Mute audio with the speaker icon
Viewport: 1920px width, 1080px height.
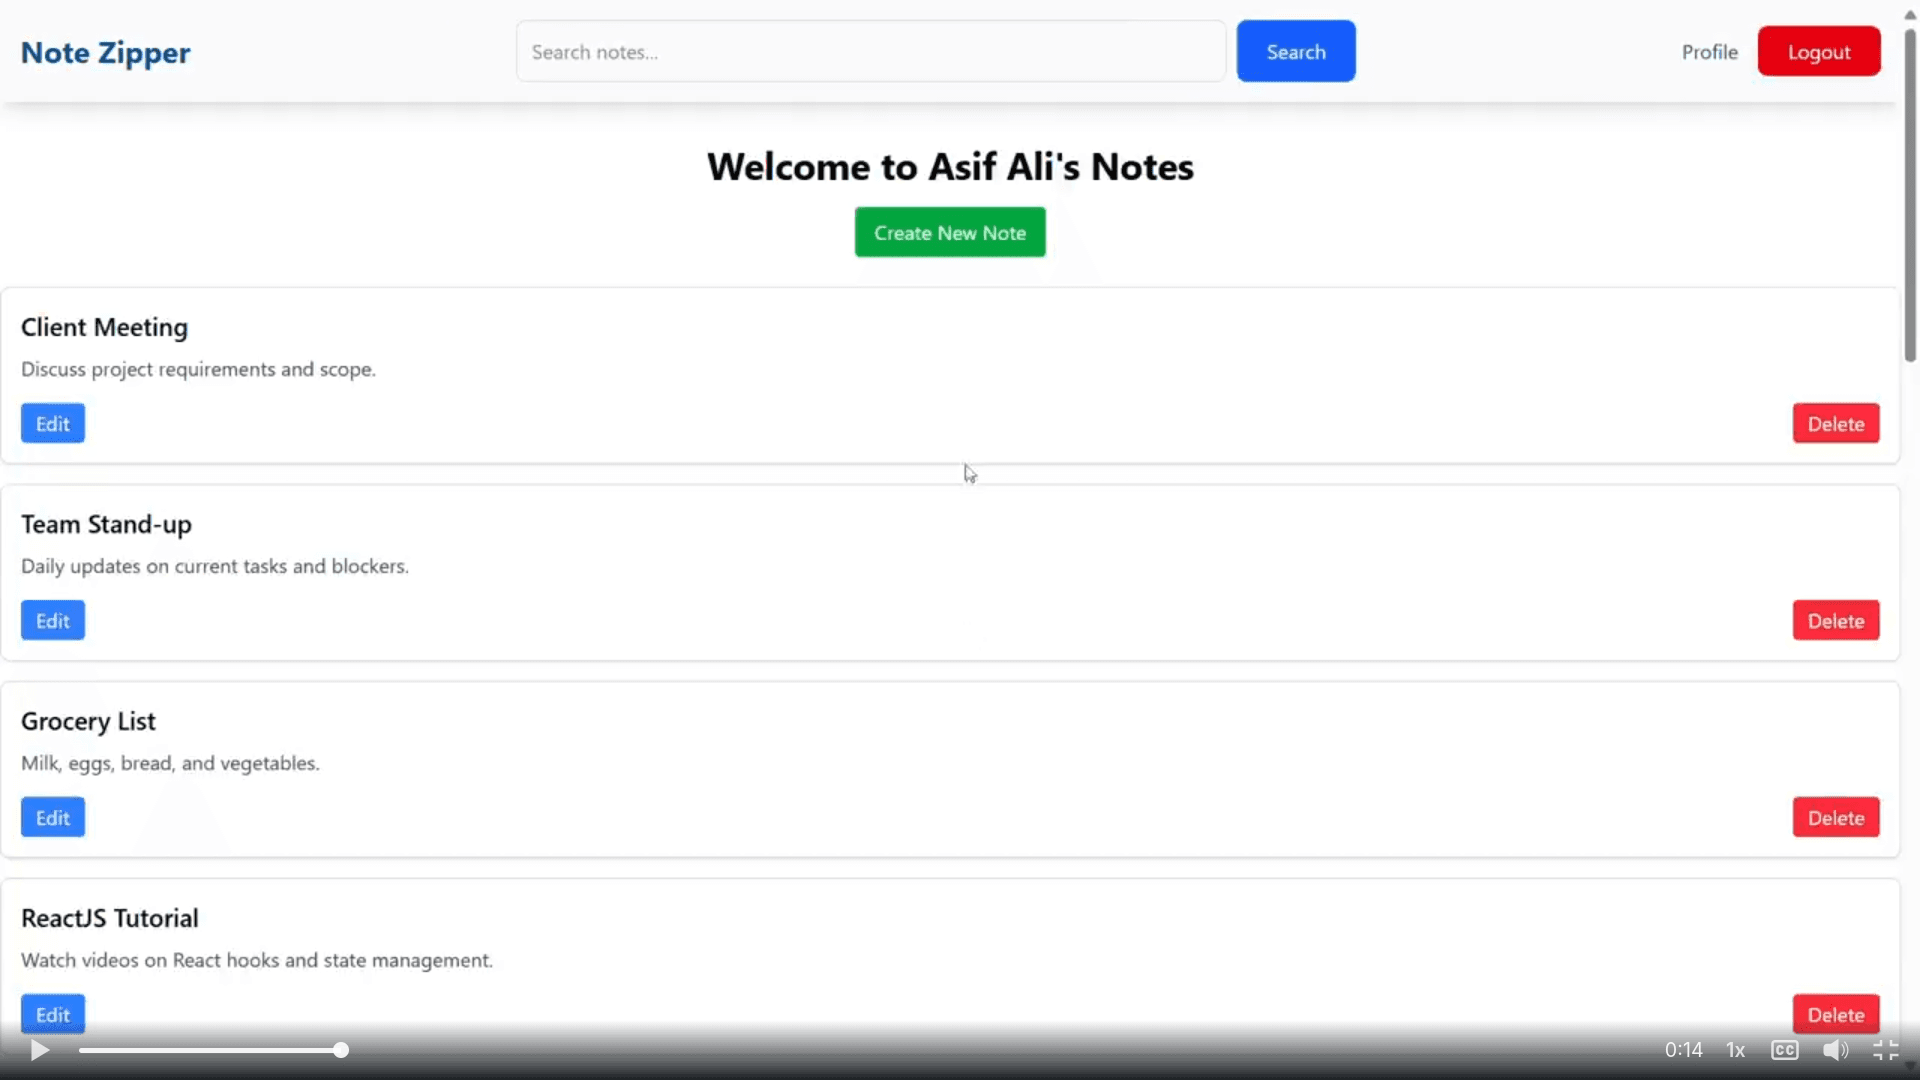[1836, 1050]
